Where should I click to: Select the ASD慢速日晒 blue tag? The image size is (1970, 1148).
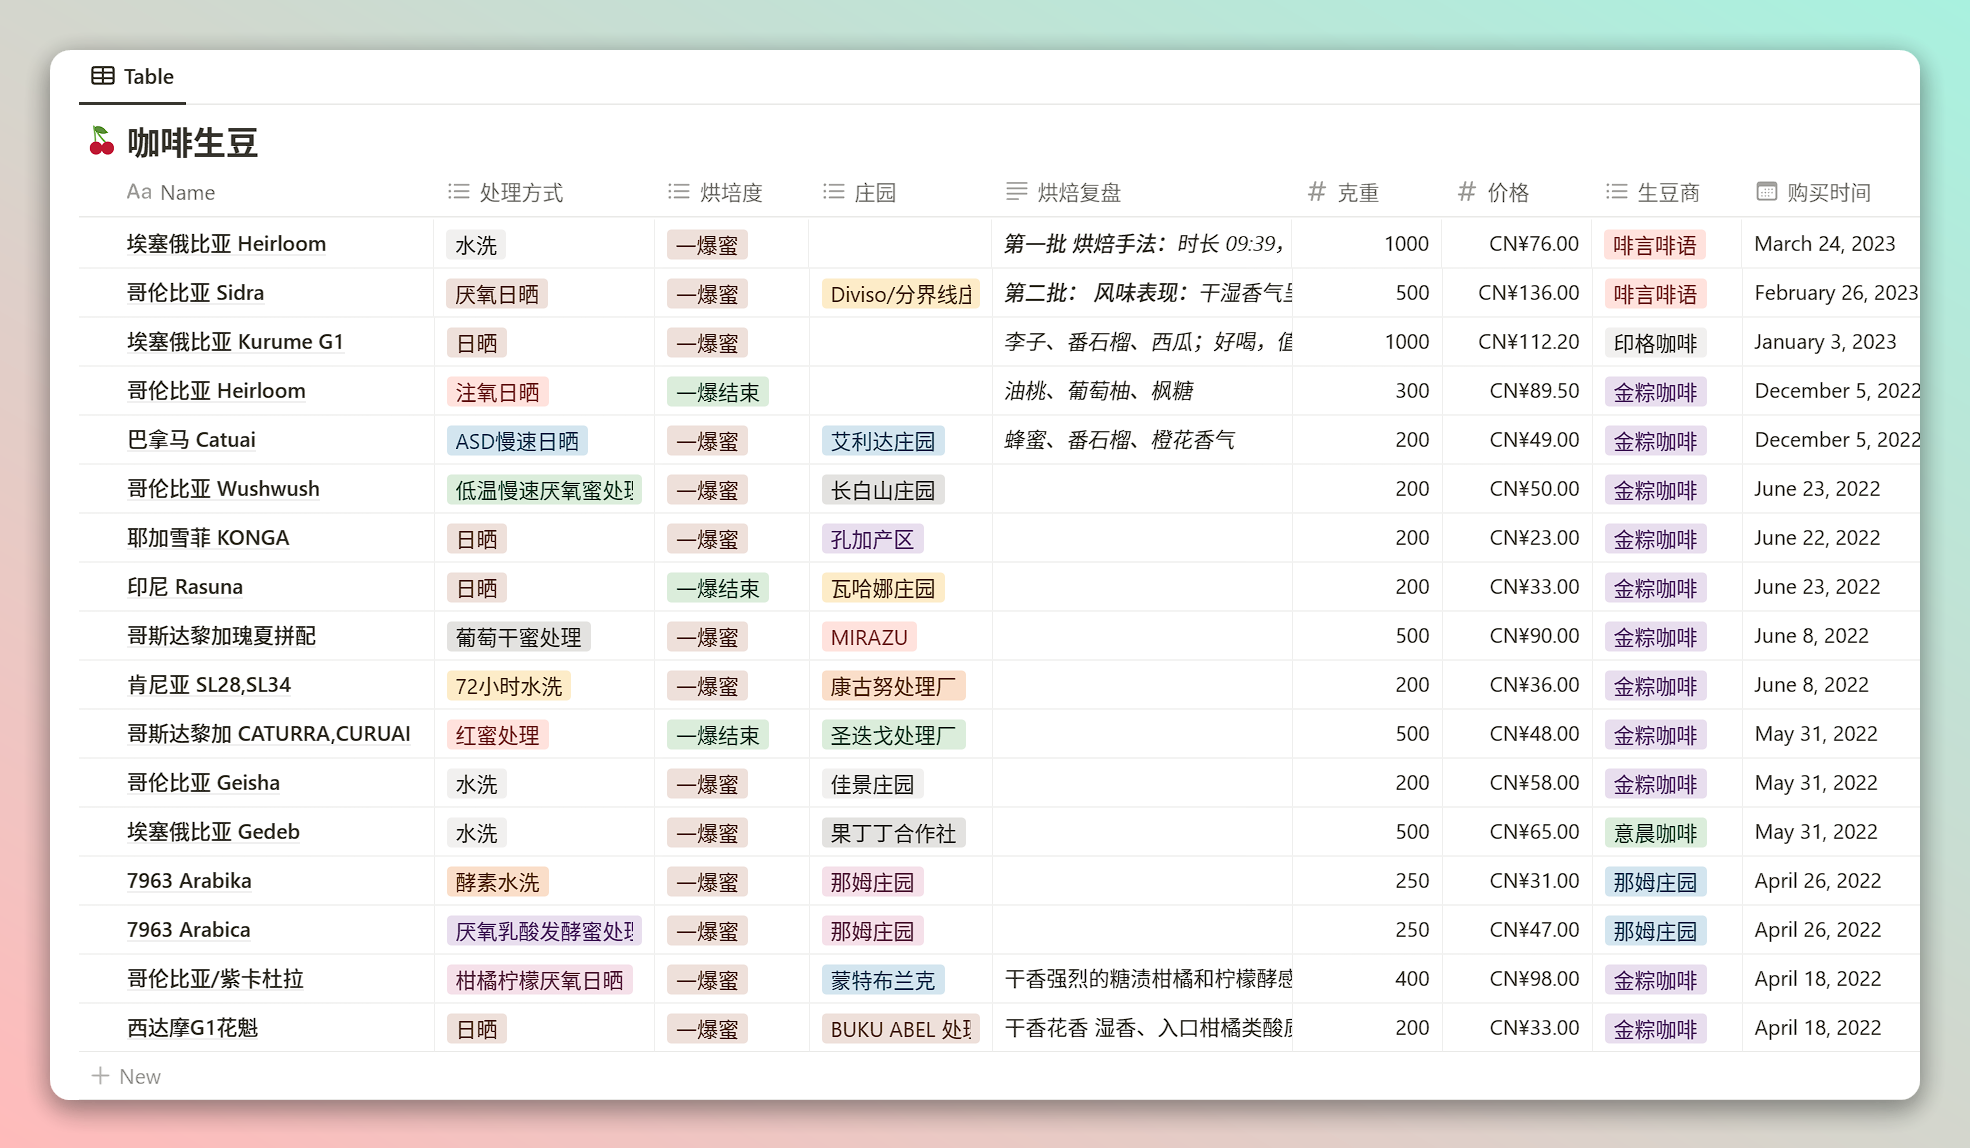click(x=516, y=441)
